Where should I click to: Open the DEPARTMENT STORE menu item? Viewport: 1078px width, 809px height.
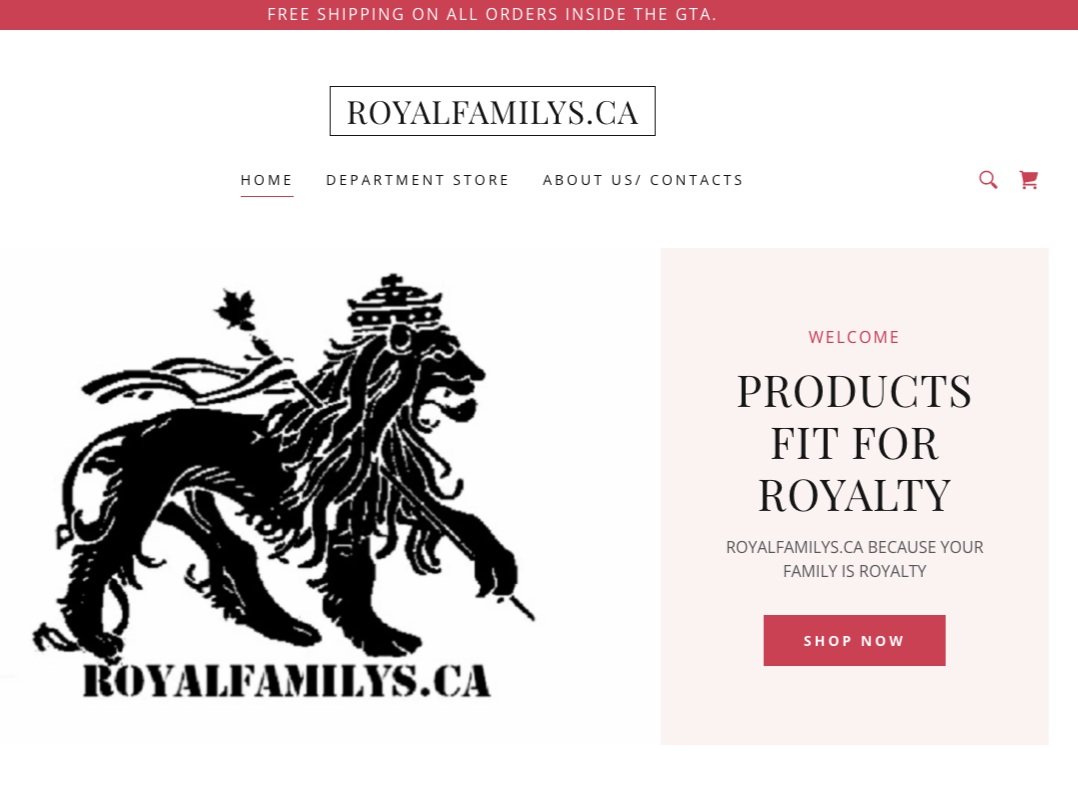(x=417, y=180)
